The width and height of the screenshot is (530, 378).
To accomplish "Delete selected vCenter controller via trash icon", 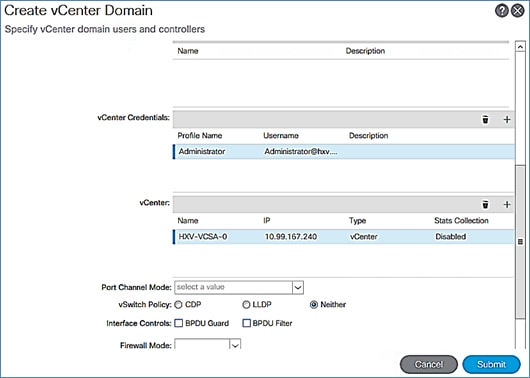I will click(485, 205).
